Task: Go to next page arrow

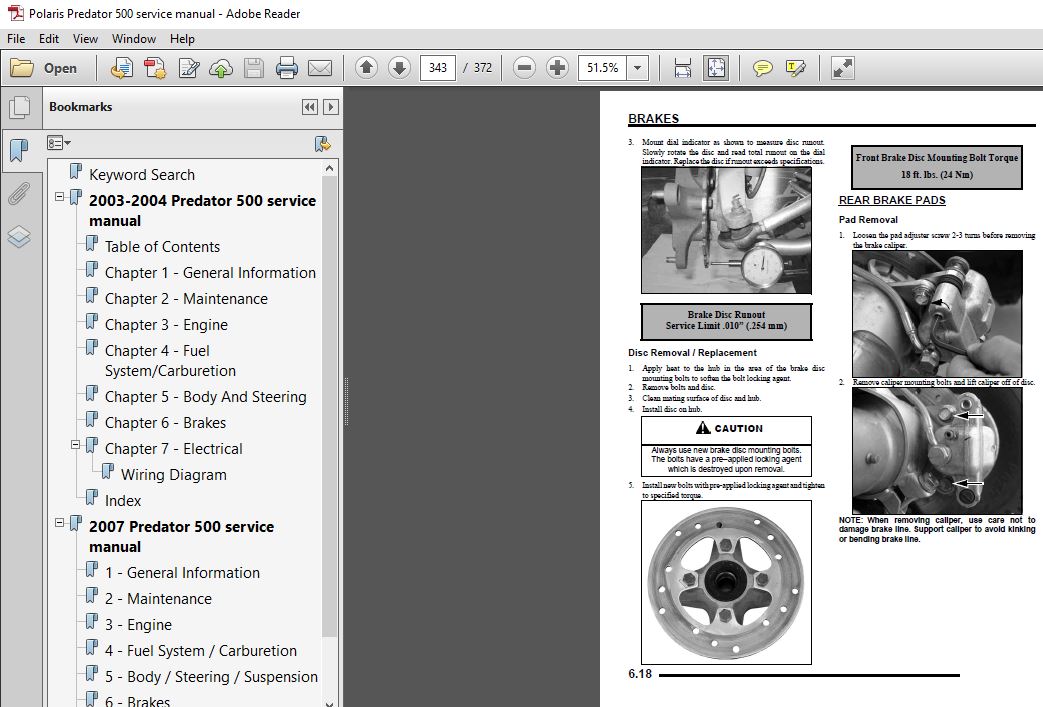Action: 399,67
